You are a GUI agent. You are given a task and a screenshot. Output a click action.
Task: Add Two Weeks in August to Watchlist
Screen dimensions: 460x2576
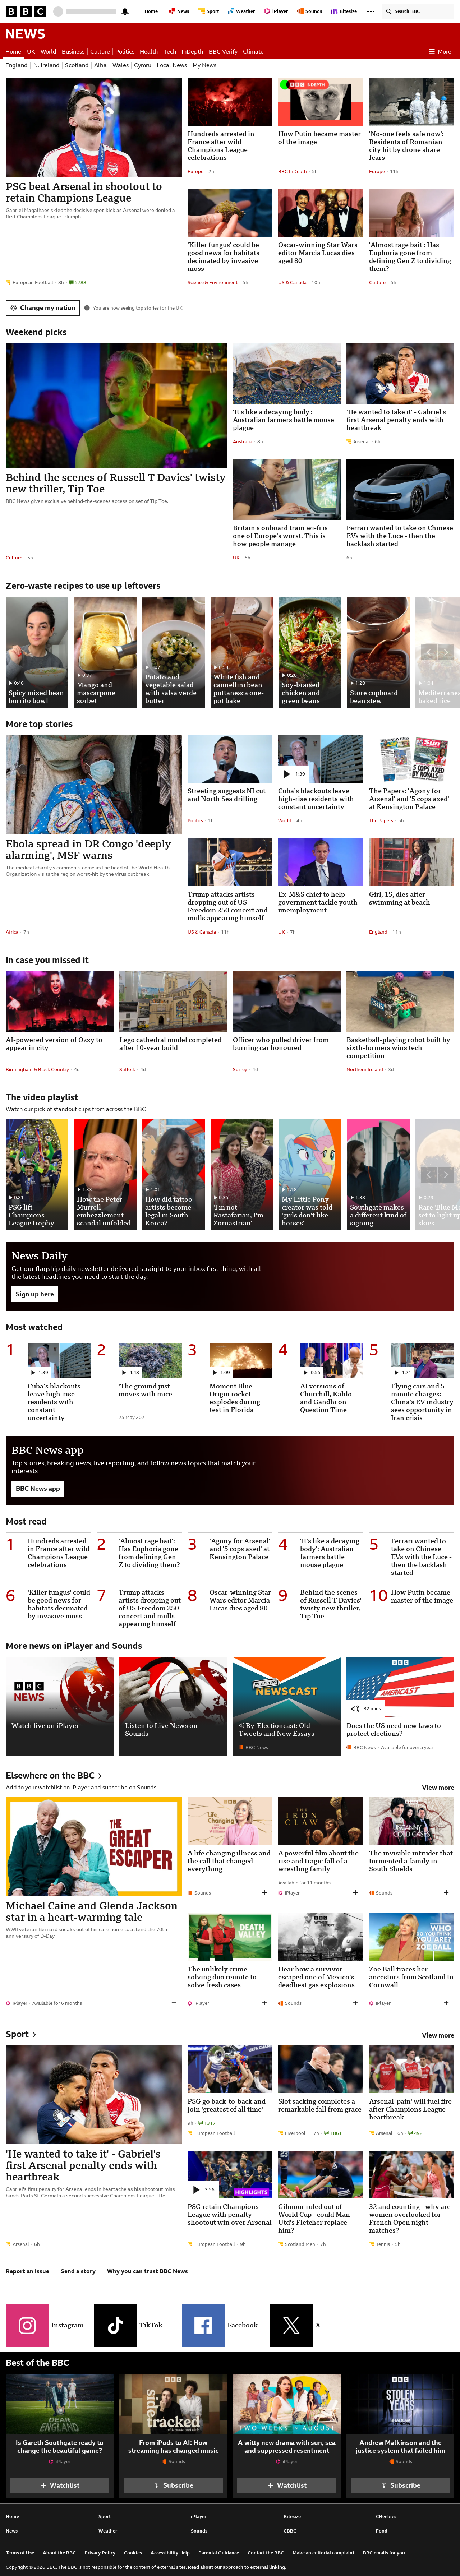tap(287, 2485)
